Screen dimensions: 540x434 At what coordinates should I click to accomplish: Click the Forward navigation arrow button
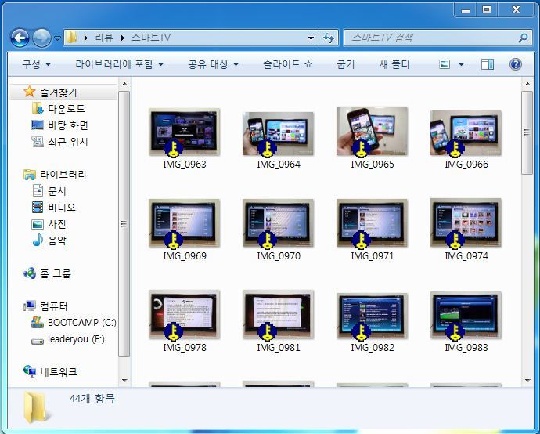[42, 37]
